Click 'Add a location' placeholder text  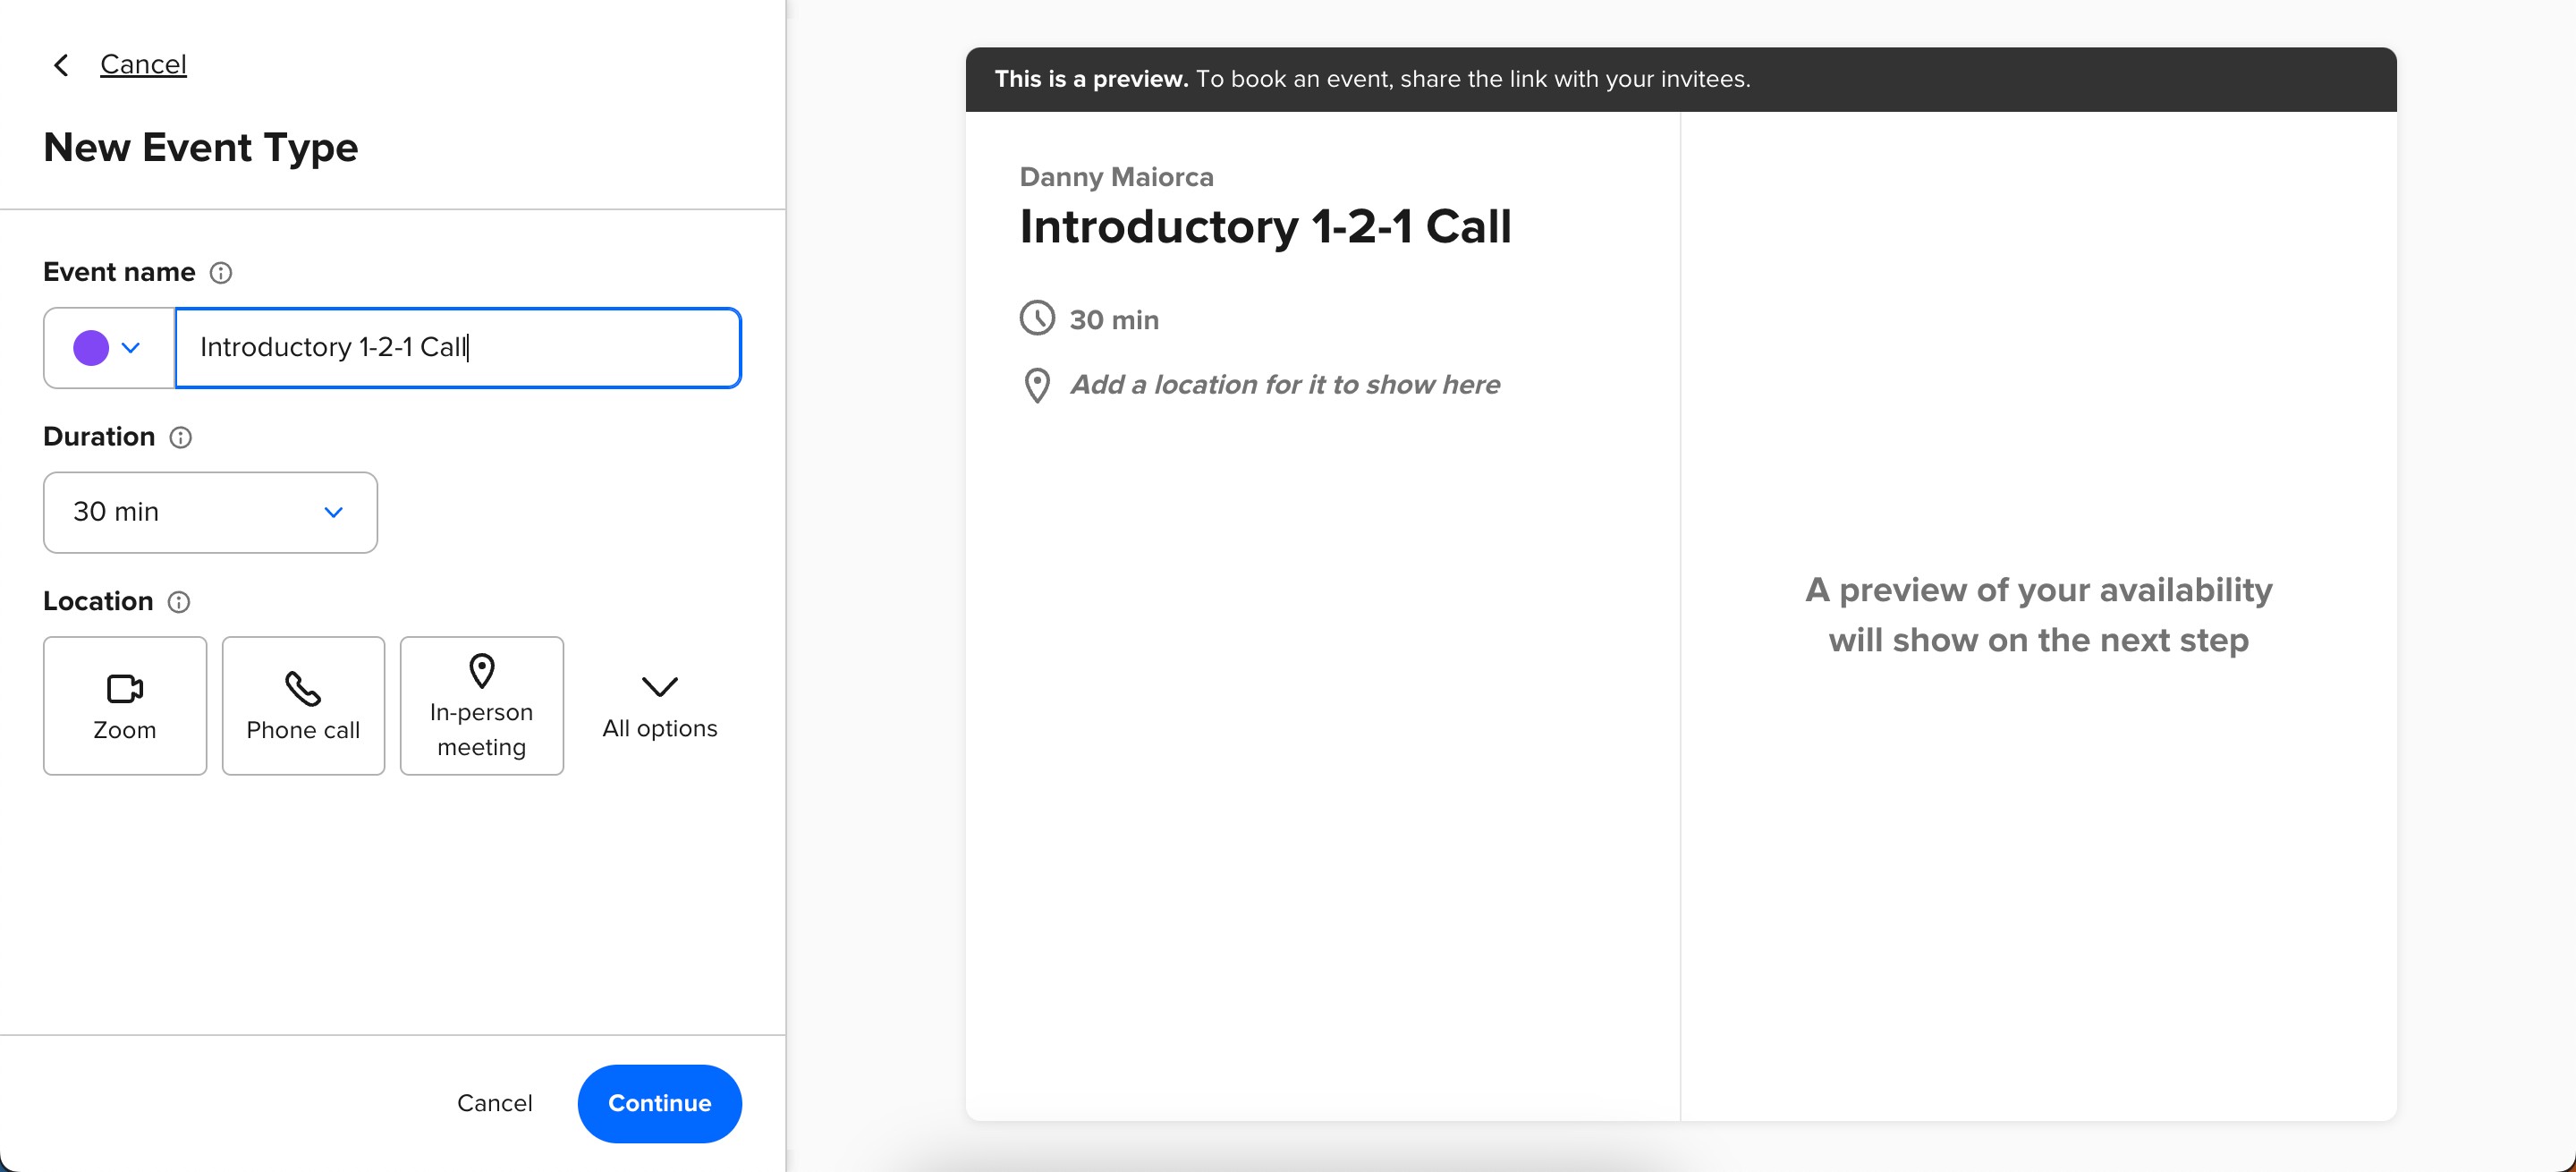pyautogui.click(x=1285, y=385)
